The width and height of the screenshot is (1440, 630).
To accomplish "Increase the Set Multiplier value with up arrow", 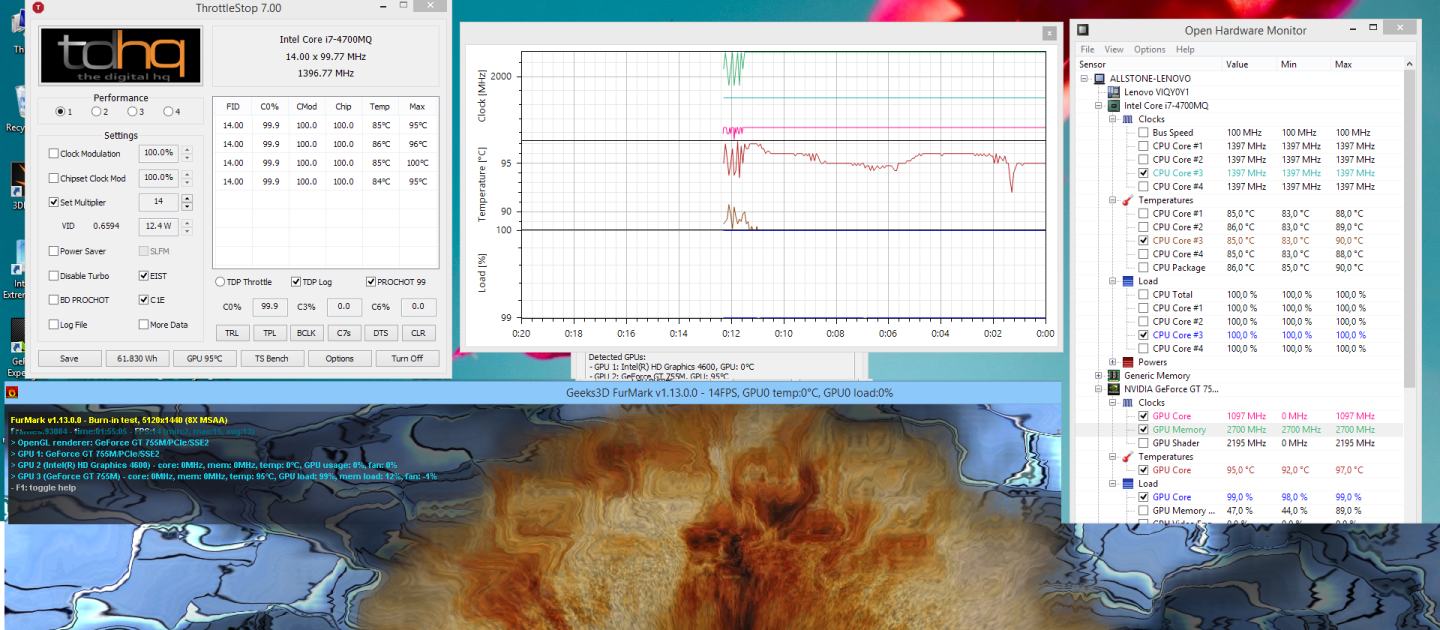I will [x=186, y=198].
